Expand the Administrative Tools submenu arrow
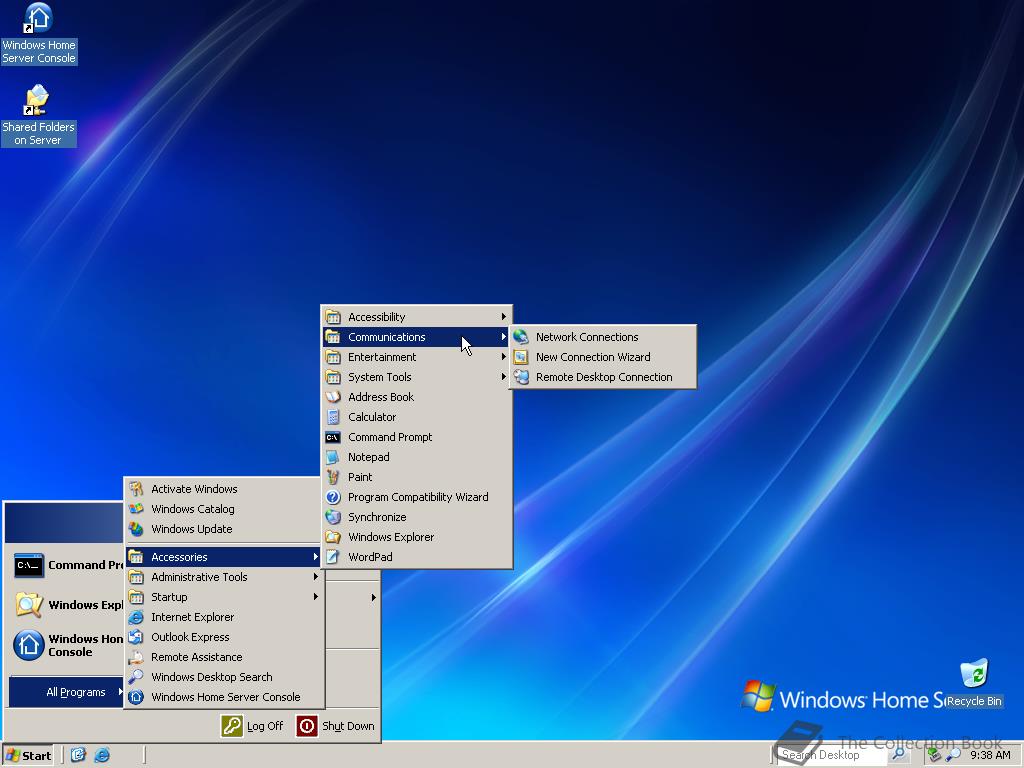The image size is (1024, 768). 315,577
